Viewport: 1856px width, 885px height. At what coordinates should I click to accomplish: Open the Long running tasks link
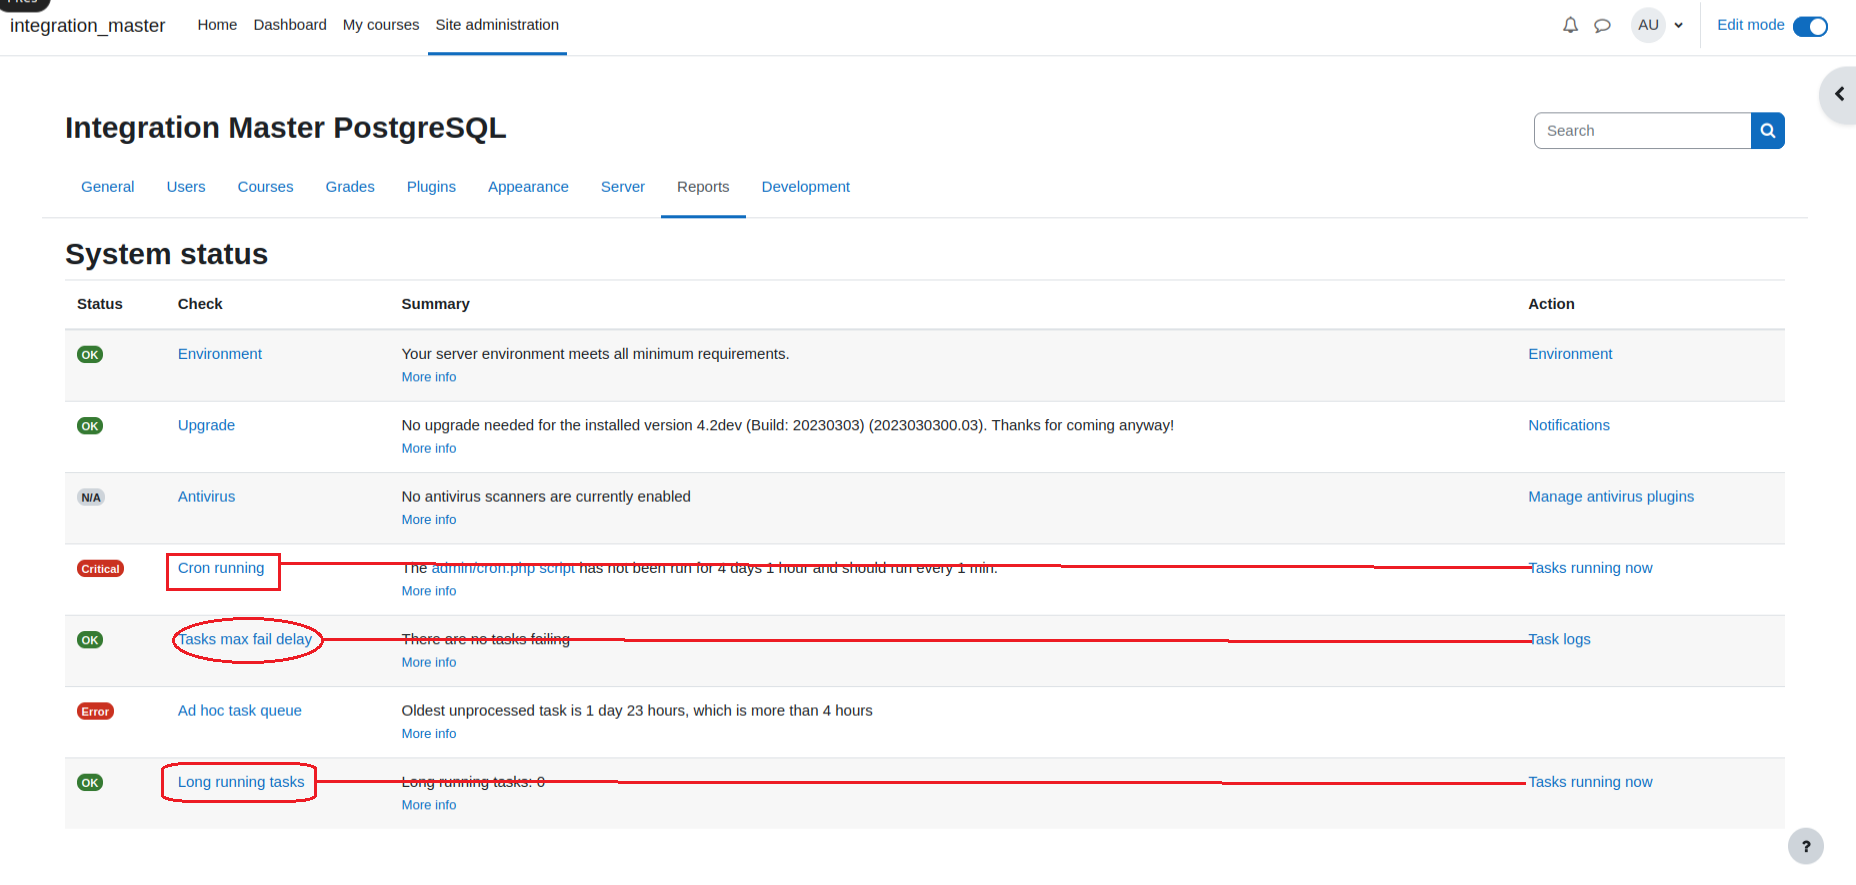(241, 782)
